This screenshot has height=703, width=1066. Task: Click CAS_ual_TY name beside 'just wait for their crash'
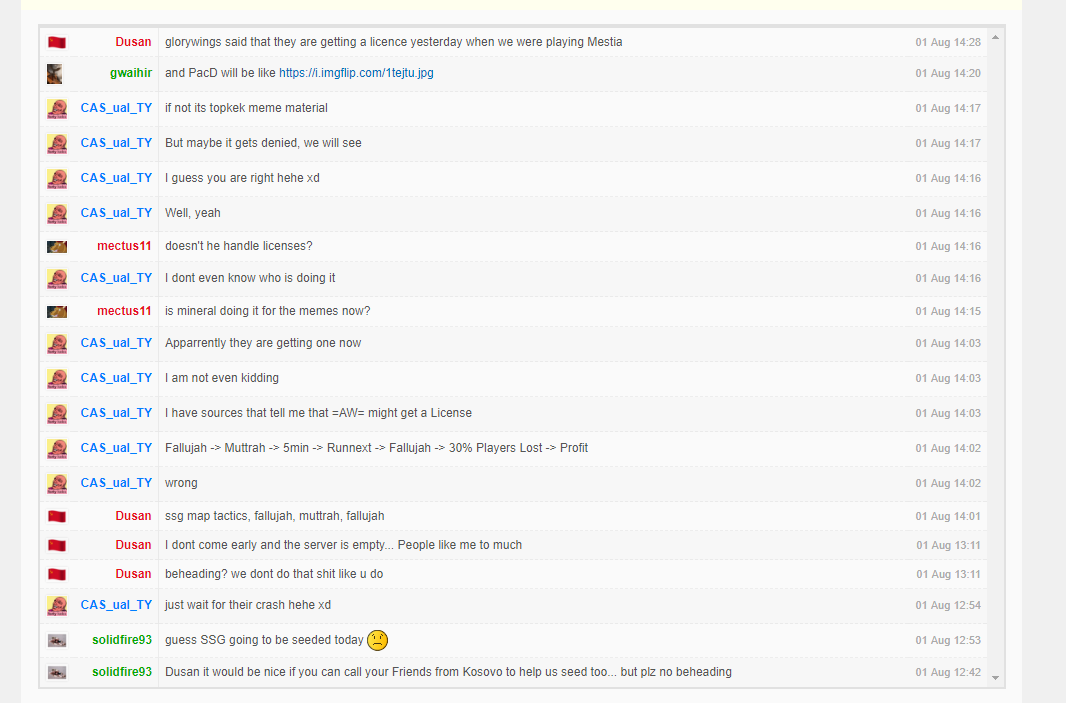pos(116,605)
